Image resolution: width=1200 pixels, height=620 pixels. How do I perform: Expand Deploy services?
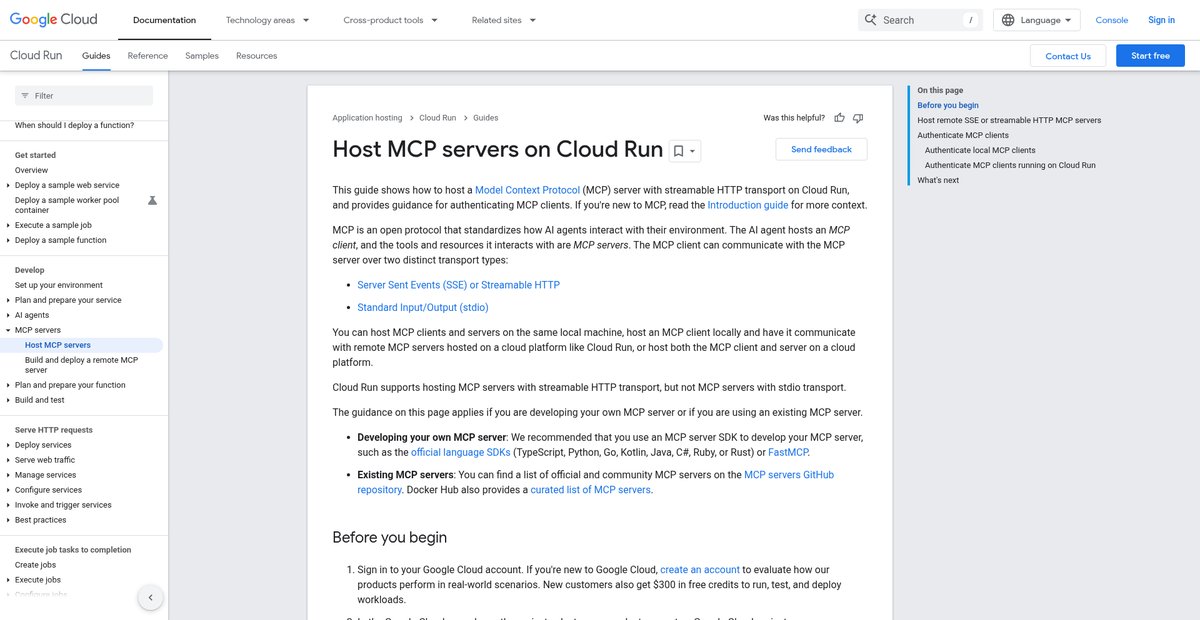coord(9,445)
